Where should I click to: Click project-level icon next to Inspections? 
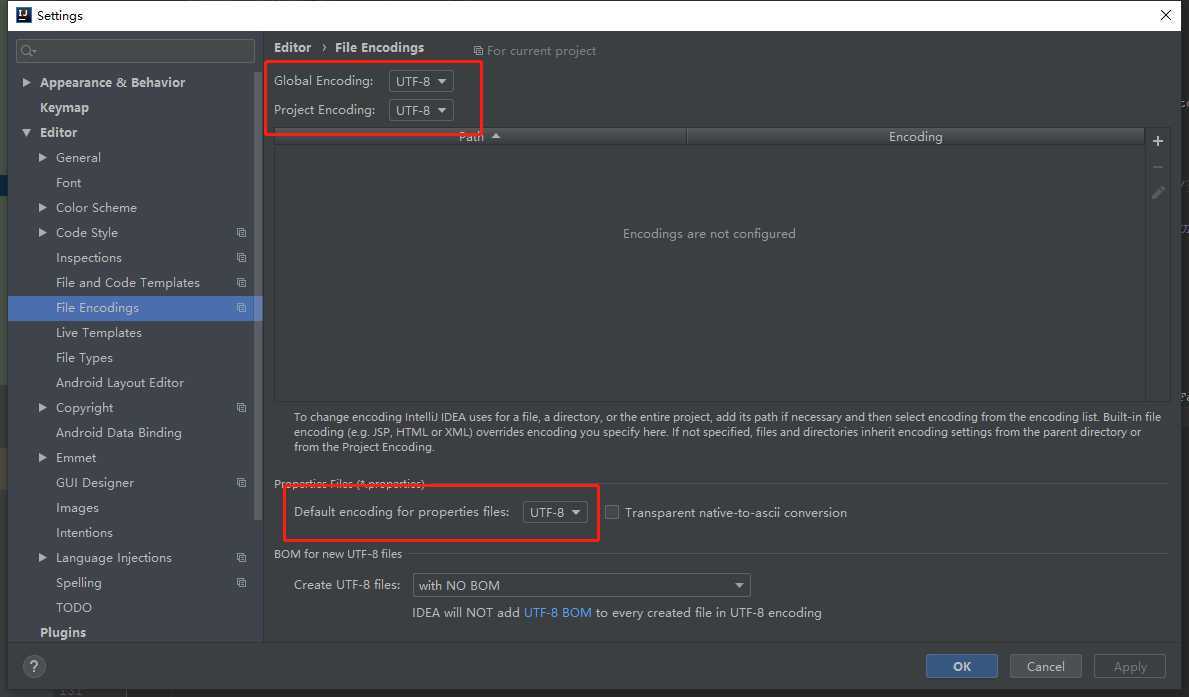[x=241, y=258]
